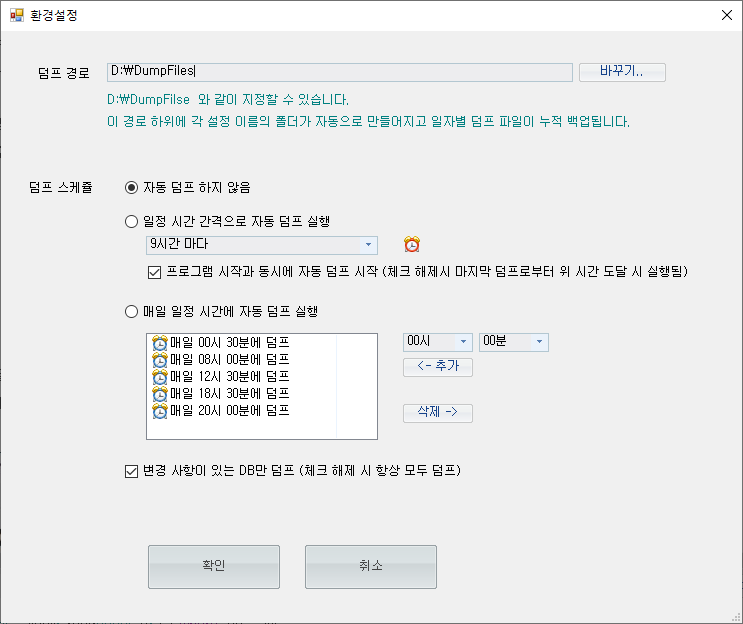Viewport: 743px width, 624px height.
Task: Click clock icon of 18시 30분 entry
Action: (160, 394)
